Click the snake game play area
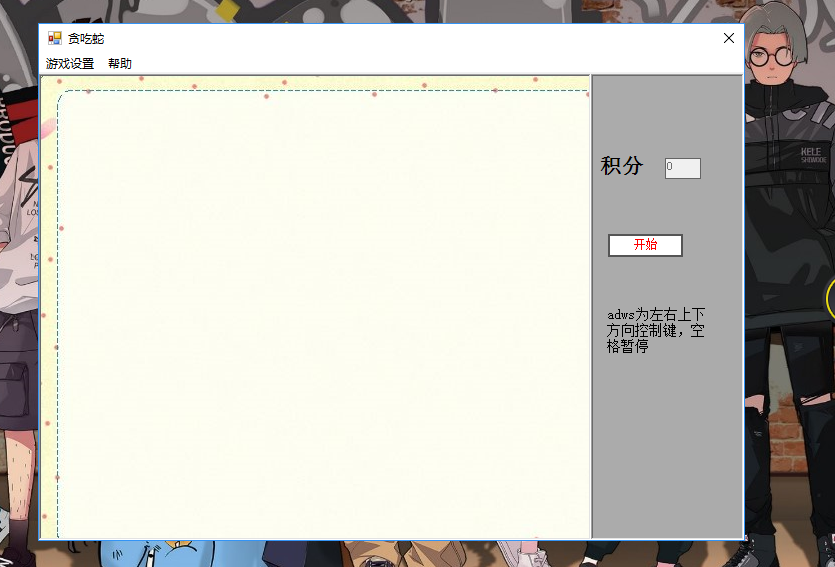Image resolution: width=835 pixels, height=567 pixels. 315,307
